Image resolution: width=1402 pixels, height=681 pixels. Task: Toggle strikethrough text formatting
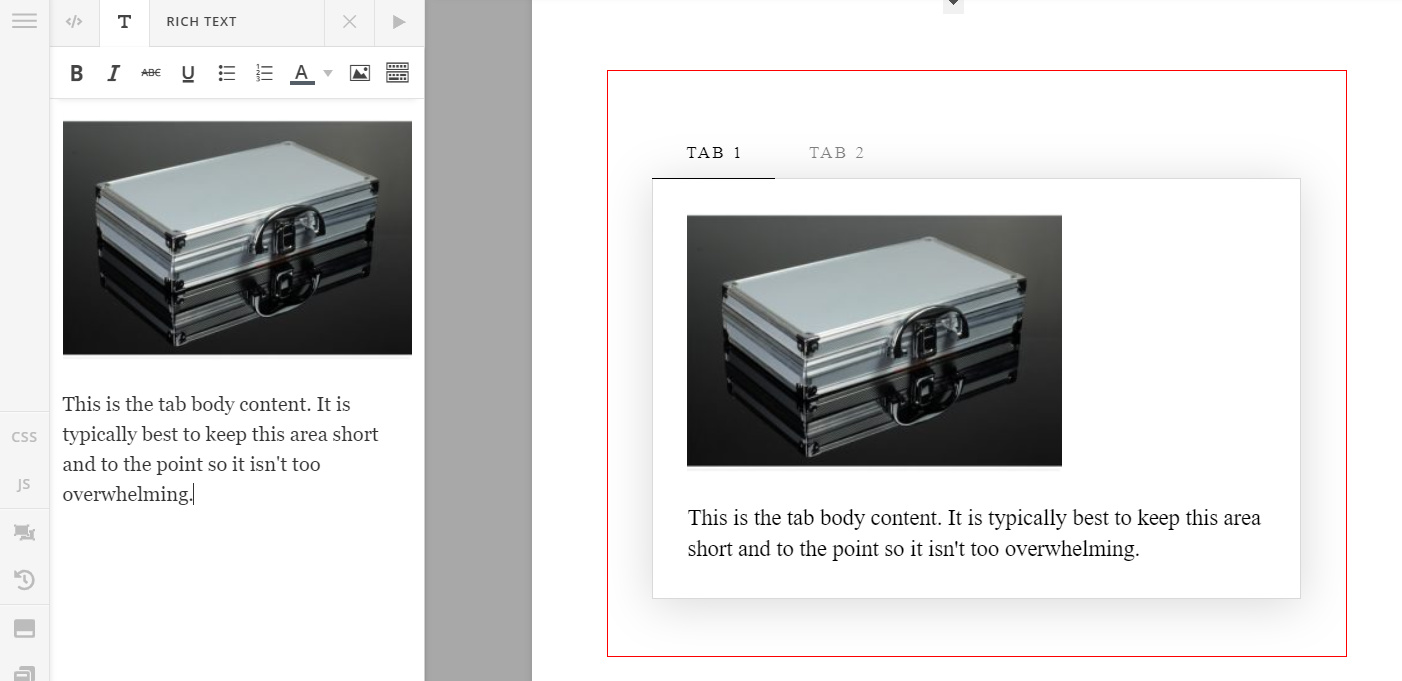click(x=150, y=73)
